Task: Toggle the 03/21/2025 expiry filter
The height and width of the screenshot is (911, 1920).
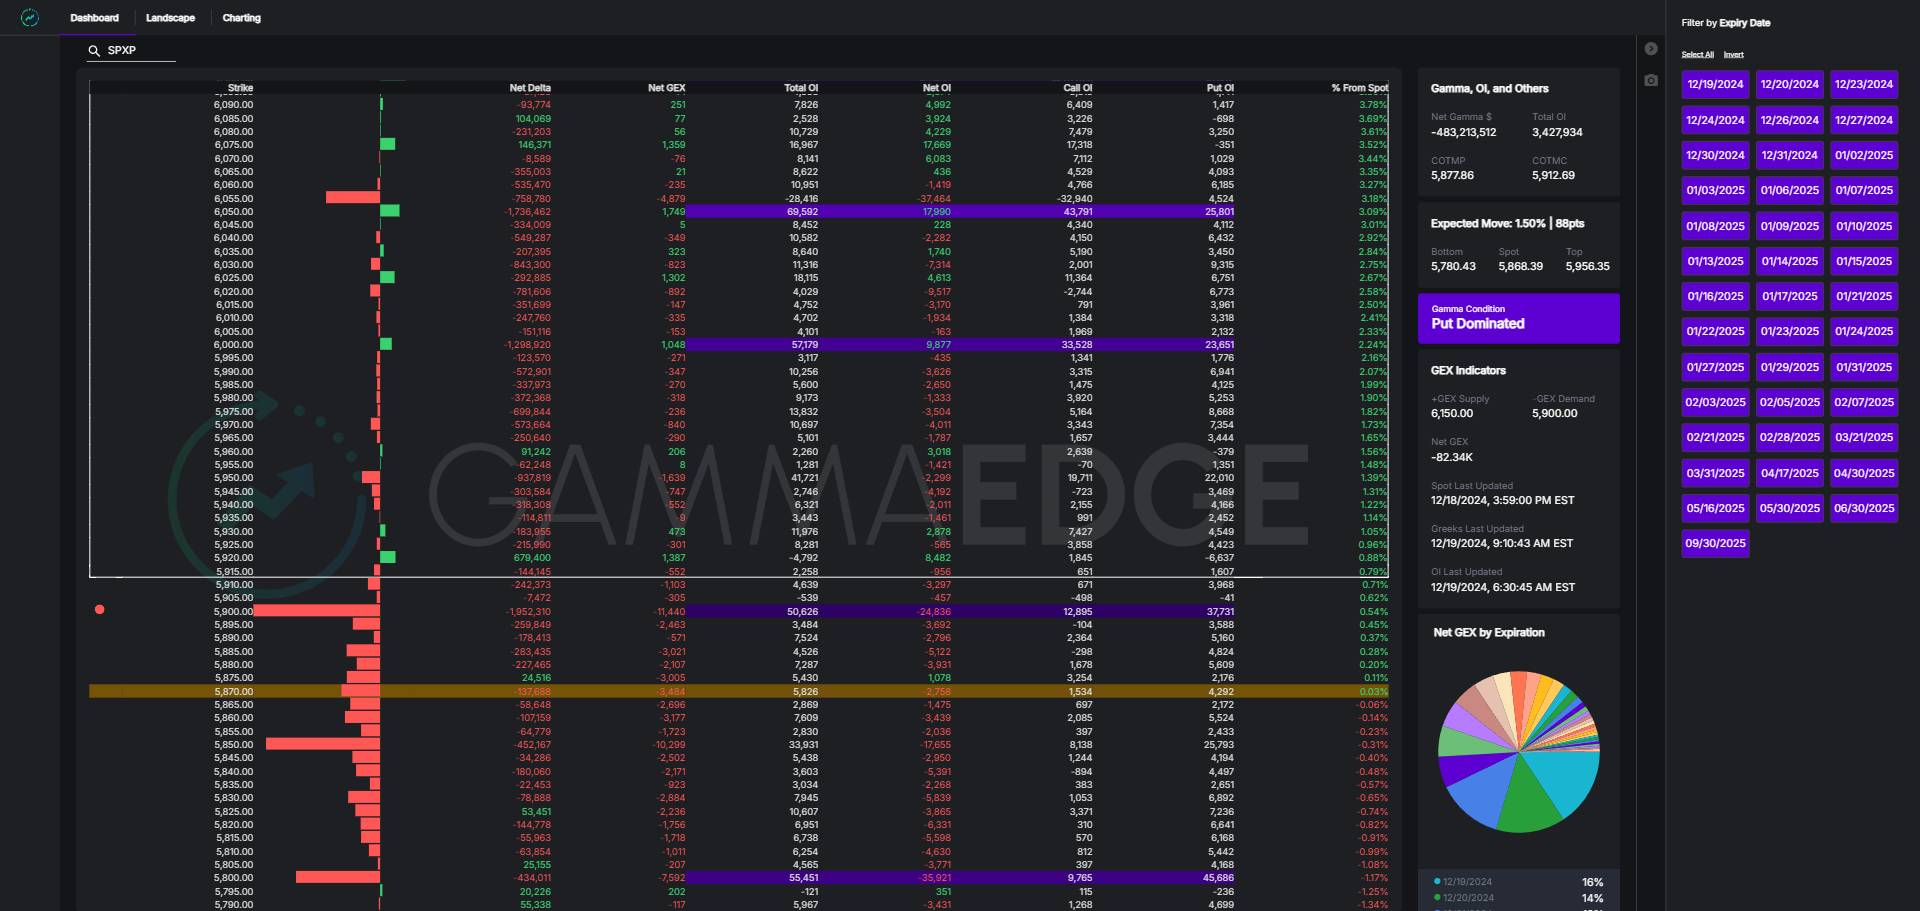Action: point(1863,438)
